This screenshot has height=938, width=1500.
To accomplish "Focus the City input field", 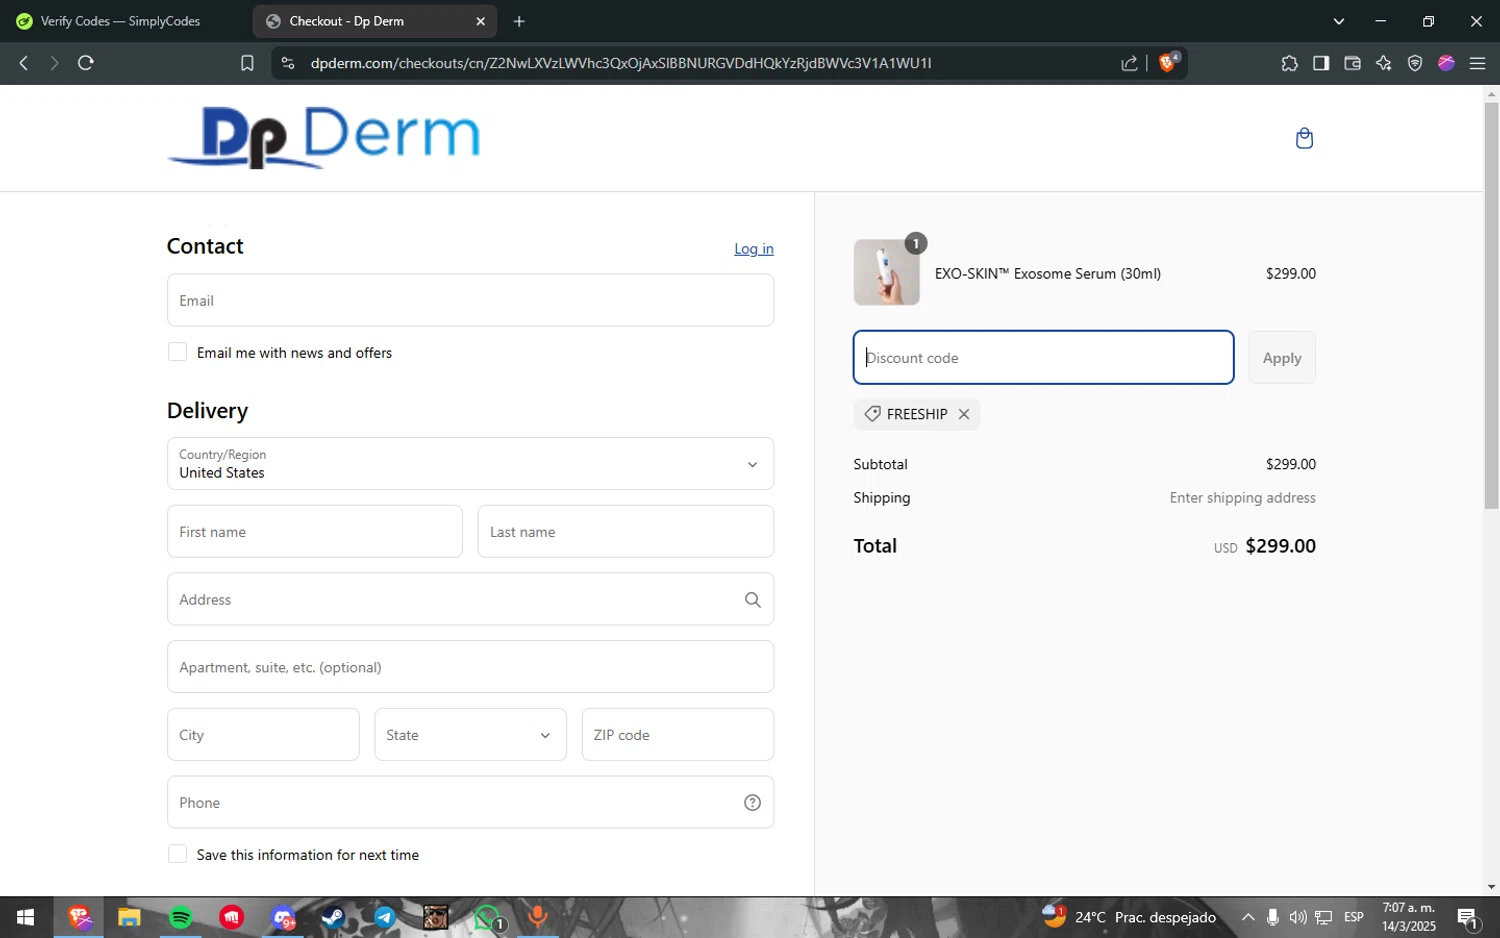I will point(263,735).
